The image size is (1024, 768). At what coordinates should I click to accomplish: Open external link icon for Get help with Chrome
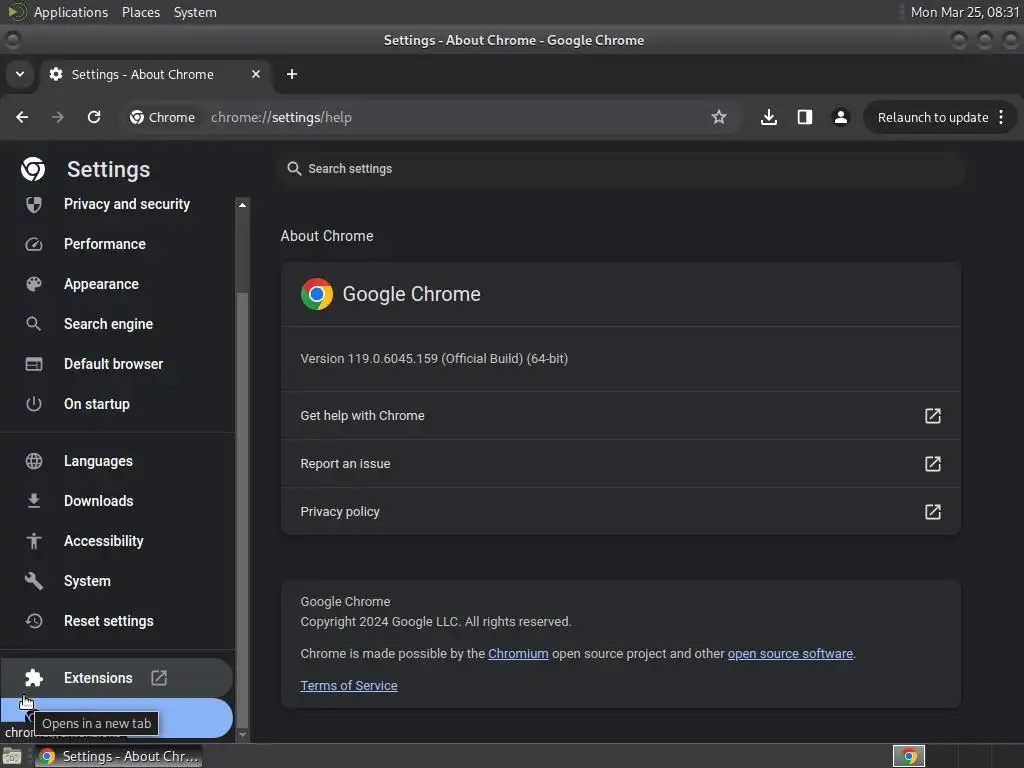point(933,416)
